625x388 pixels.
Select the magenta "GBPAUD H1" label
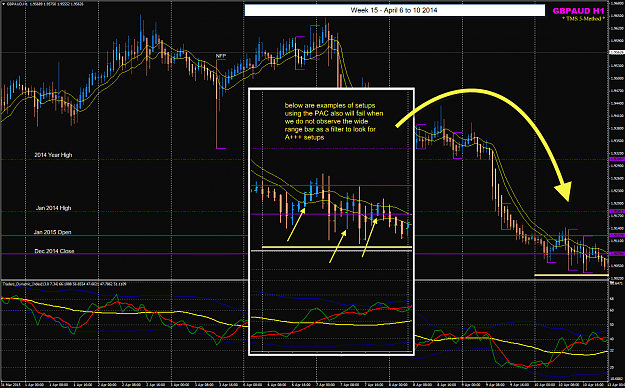coord(578,11)
